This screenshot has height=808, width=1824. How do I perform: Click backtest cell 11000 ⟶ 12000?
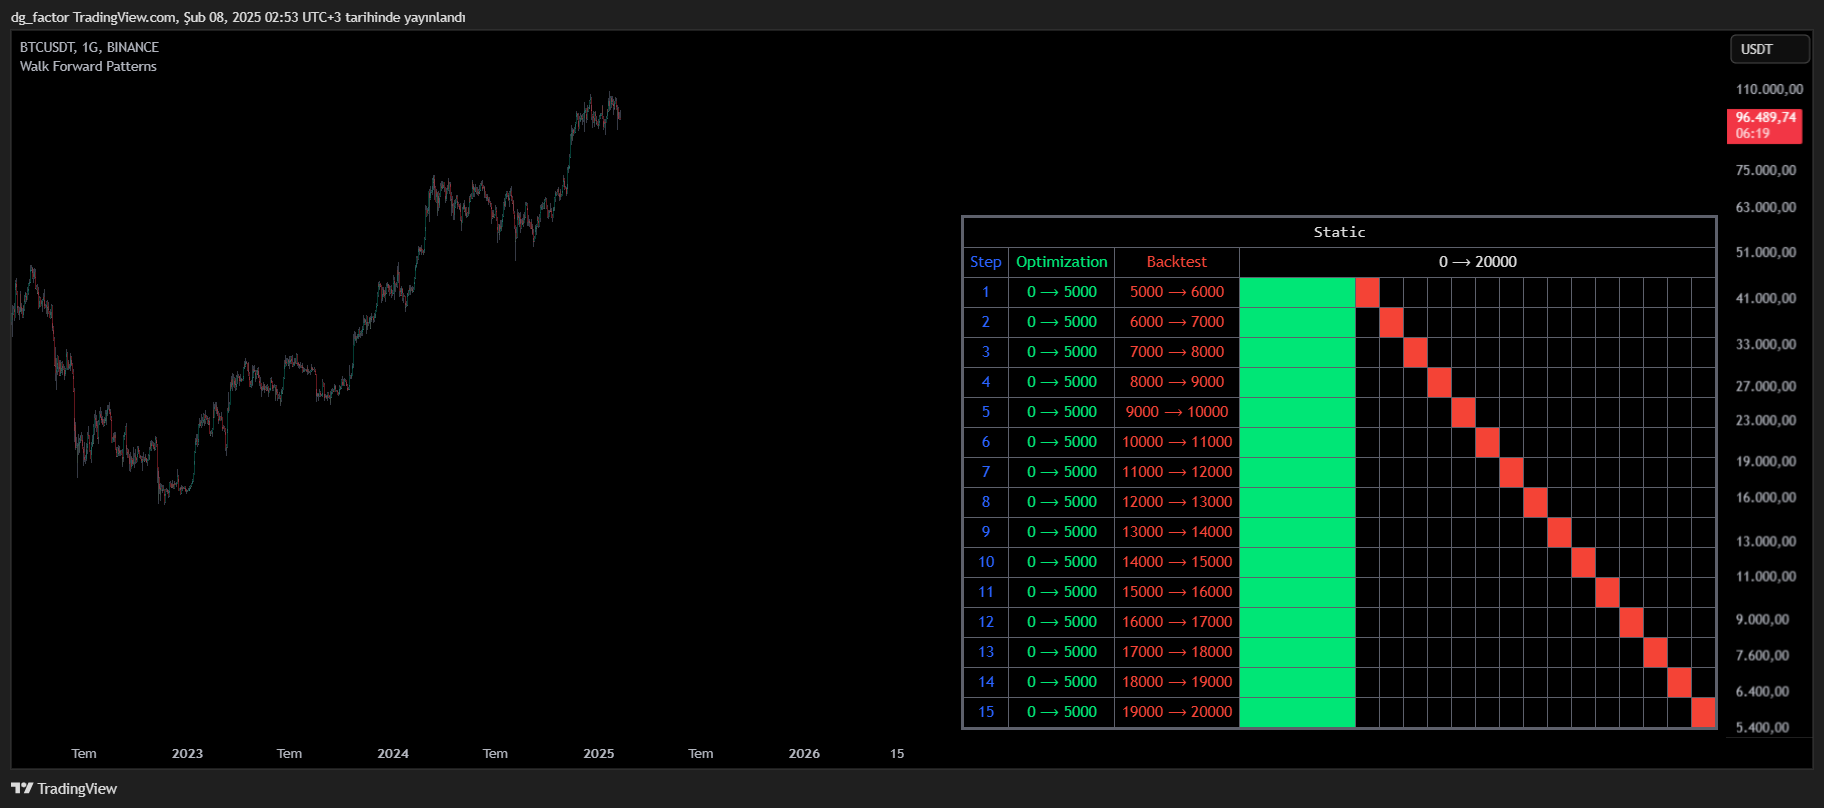tap(1177, 472)
